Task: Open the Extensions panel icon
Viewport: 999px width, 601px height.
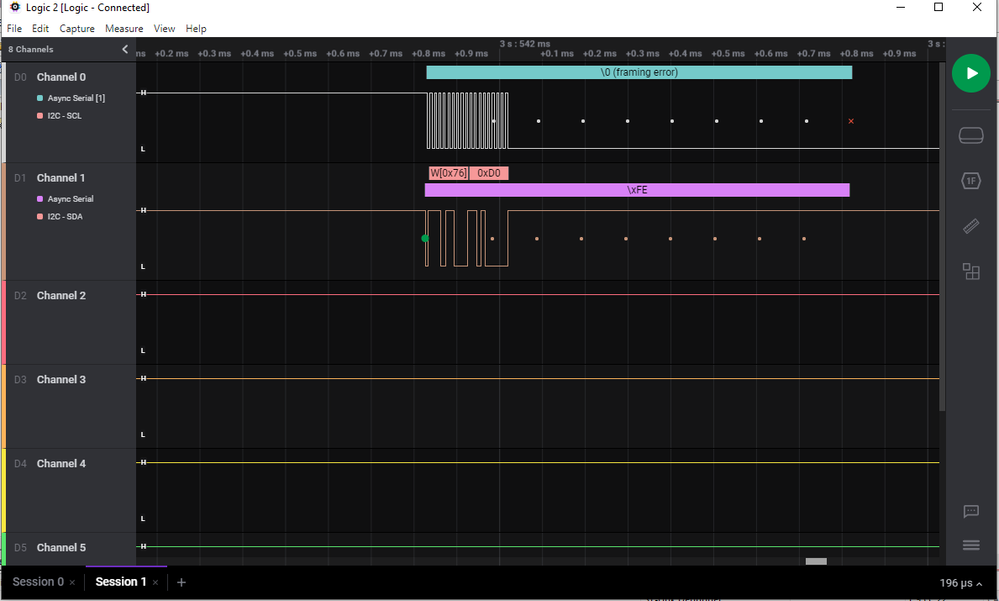Action: click(x=971, y=272)
